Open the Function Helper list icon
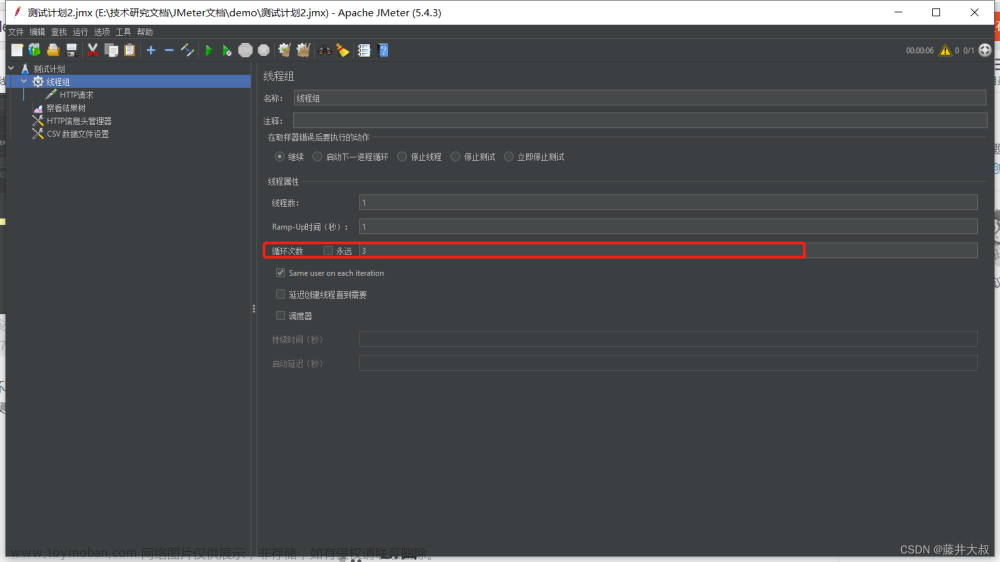The width and height of the screenshot is (1000, 562). pyautogui.click(x=364, y=50)
